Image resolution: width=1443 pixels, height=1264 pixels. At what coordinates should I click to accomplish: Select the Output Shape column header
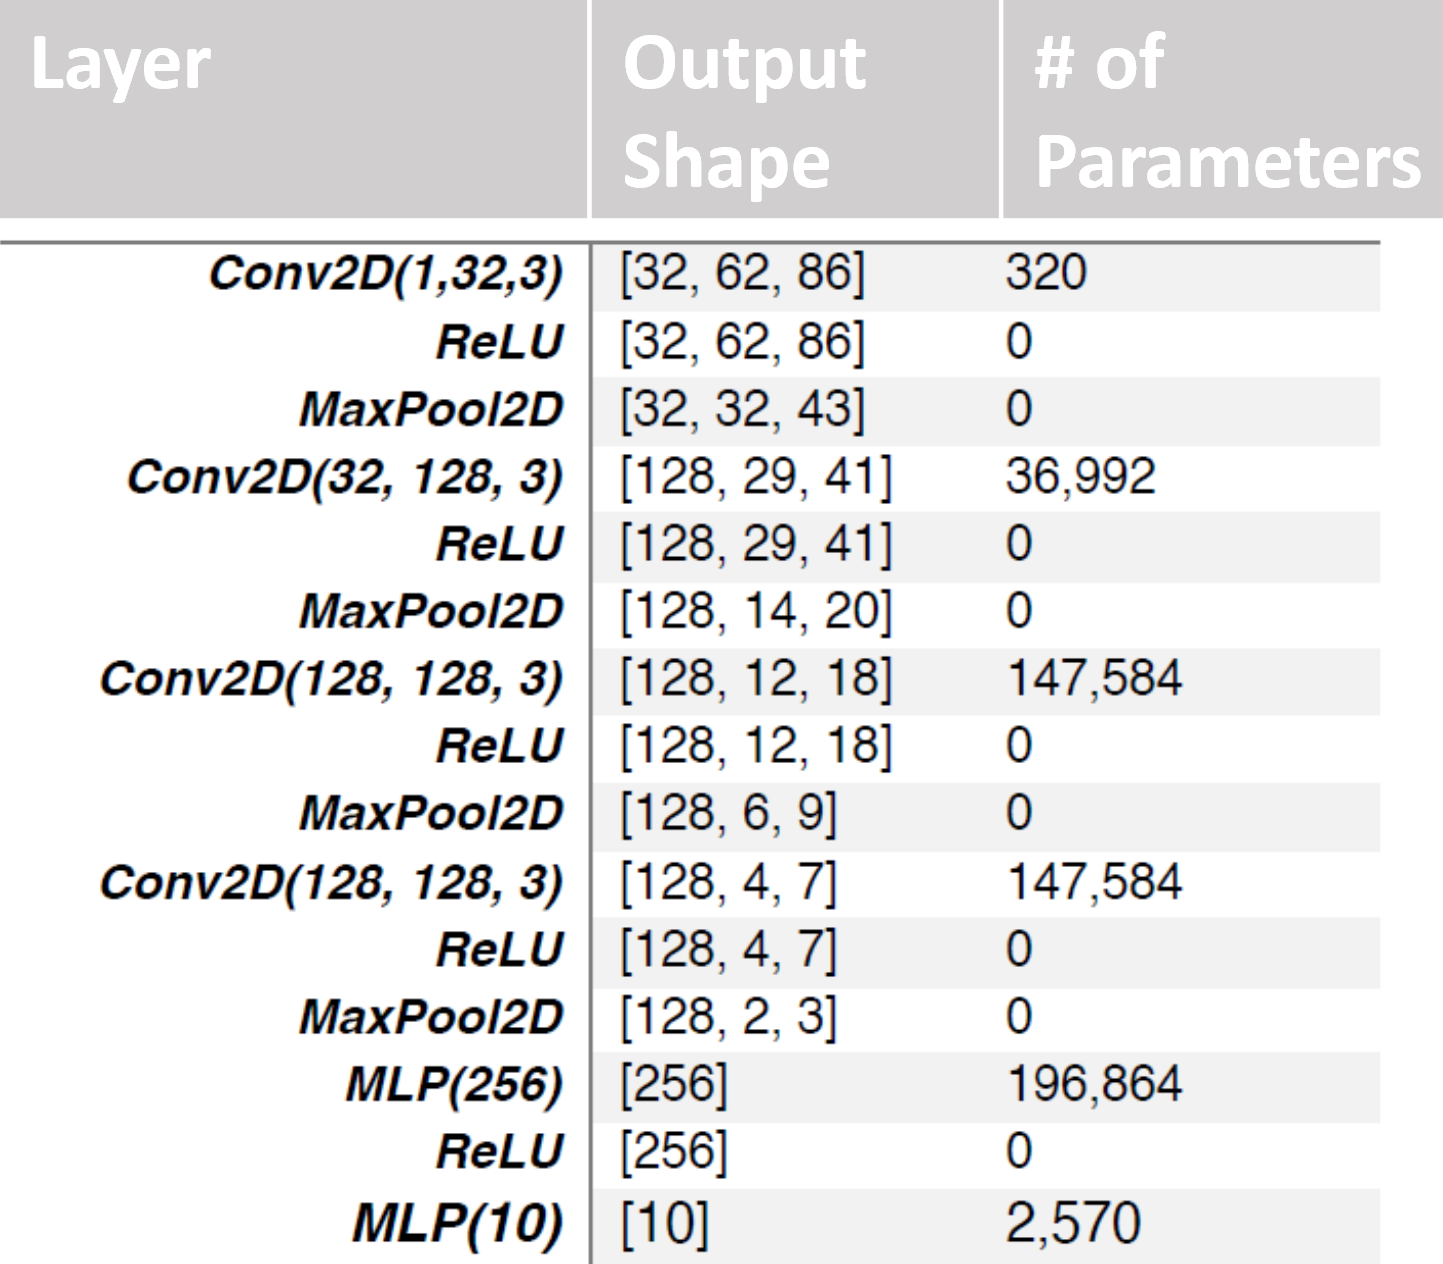click(744, 111)
